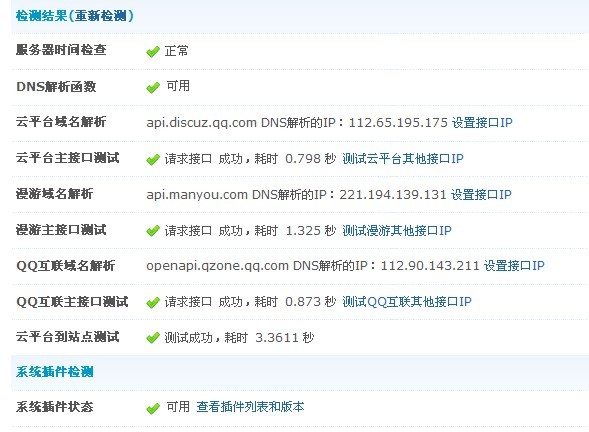
Task: Open 测试漫游其他接口IP link
Action: point(397,230)
